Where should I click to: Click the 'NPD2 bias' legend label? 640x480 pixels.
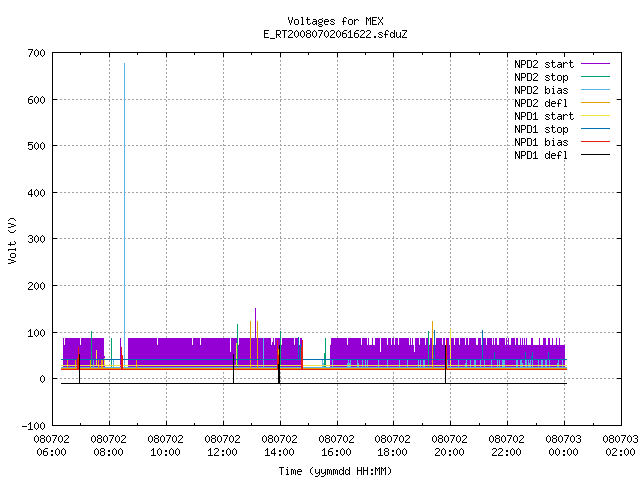pos(541,90)
